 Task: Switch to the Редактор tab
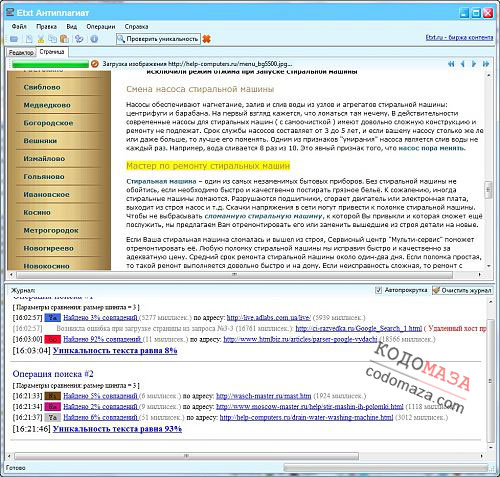(x=21, y=52)
